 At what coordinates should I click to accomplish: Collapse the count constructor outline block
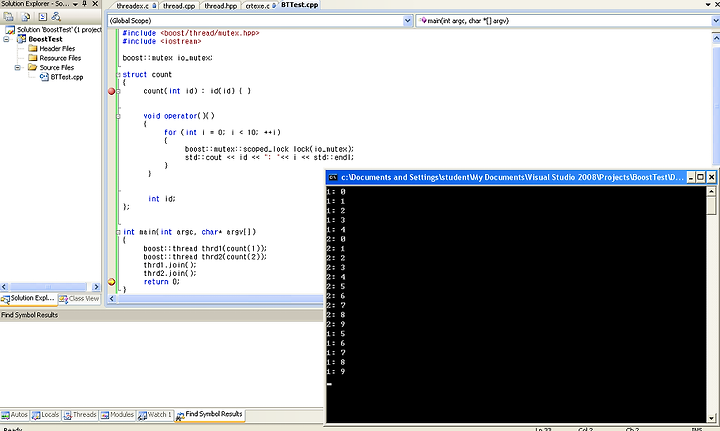point(118,91)
